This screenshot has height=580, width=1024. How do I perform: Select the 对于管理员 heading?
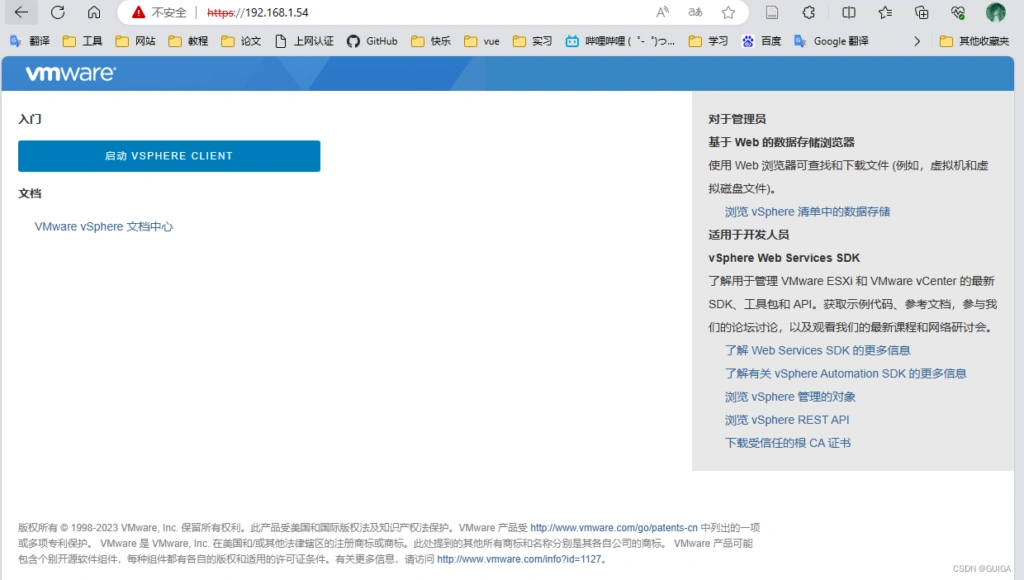[737, 119]
